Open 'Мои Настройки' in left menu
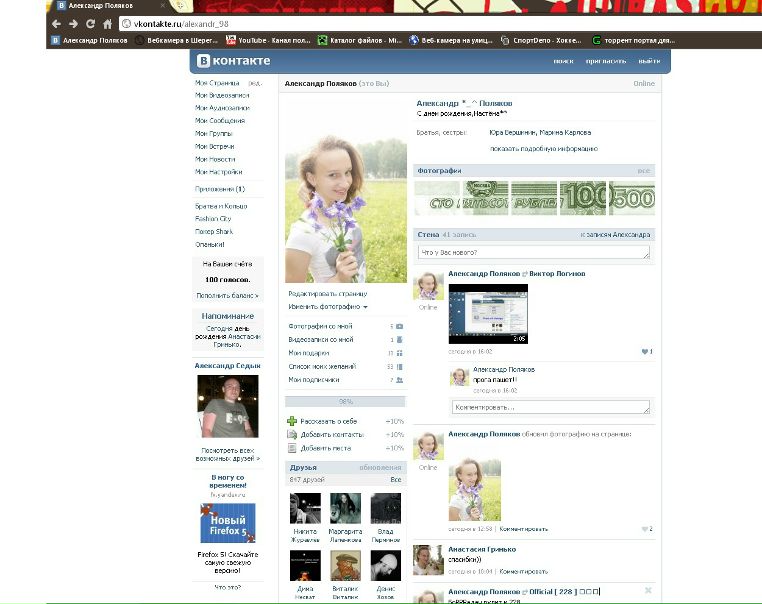 [x=219, y=172]
